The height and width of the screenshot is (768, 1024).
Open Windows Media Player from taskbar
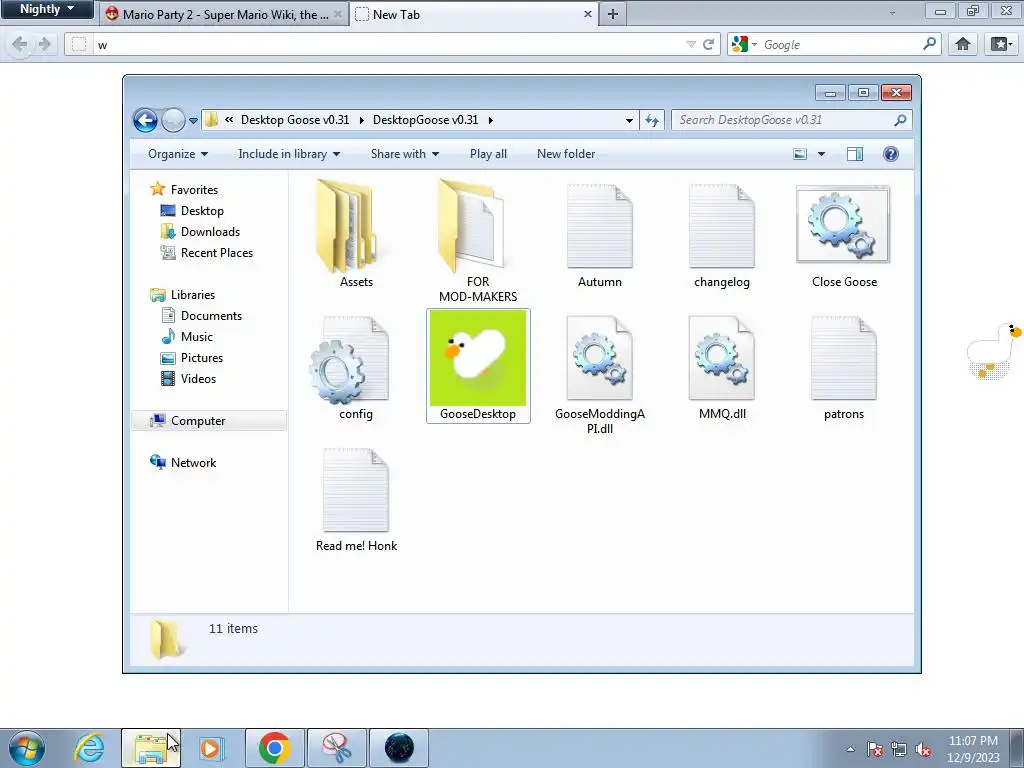coord(211,748)
